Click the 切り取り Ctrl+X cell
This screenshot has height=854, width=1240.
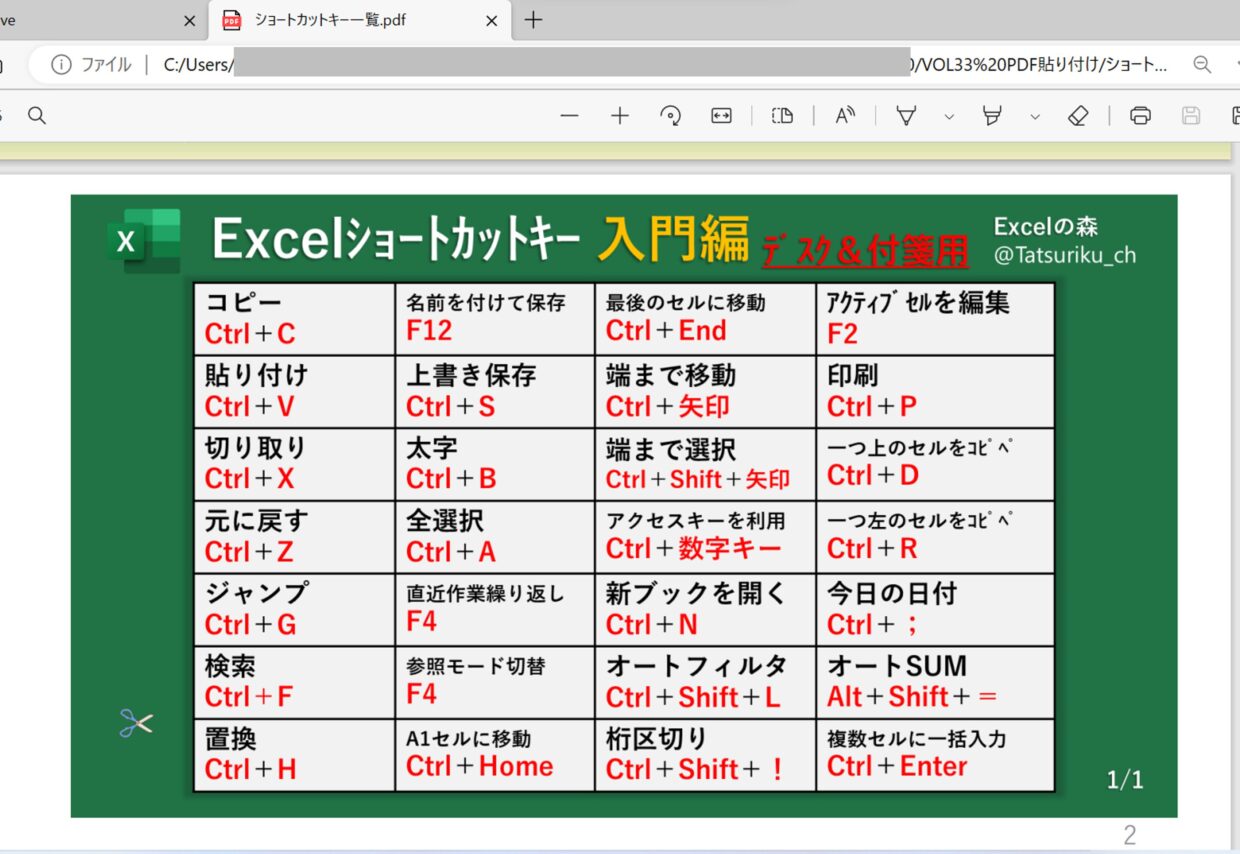point(295,464)
